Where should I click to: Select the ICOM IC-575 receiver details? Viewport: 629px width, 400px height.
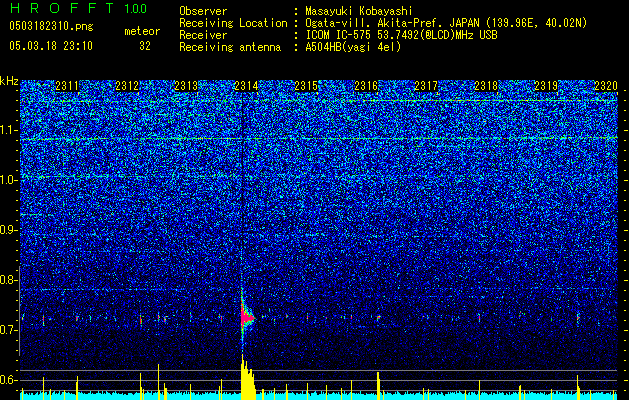(401, 35)
